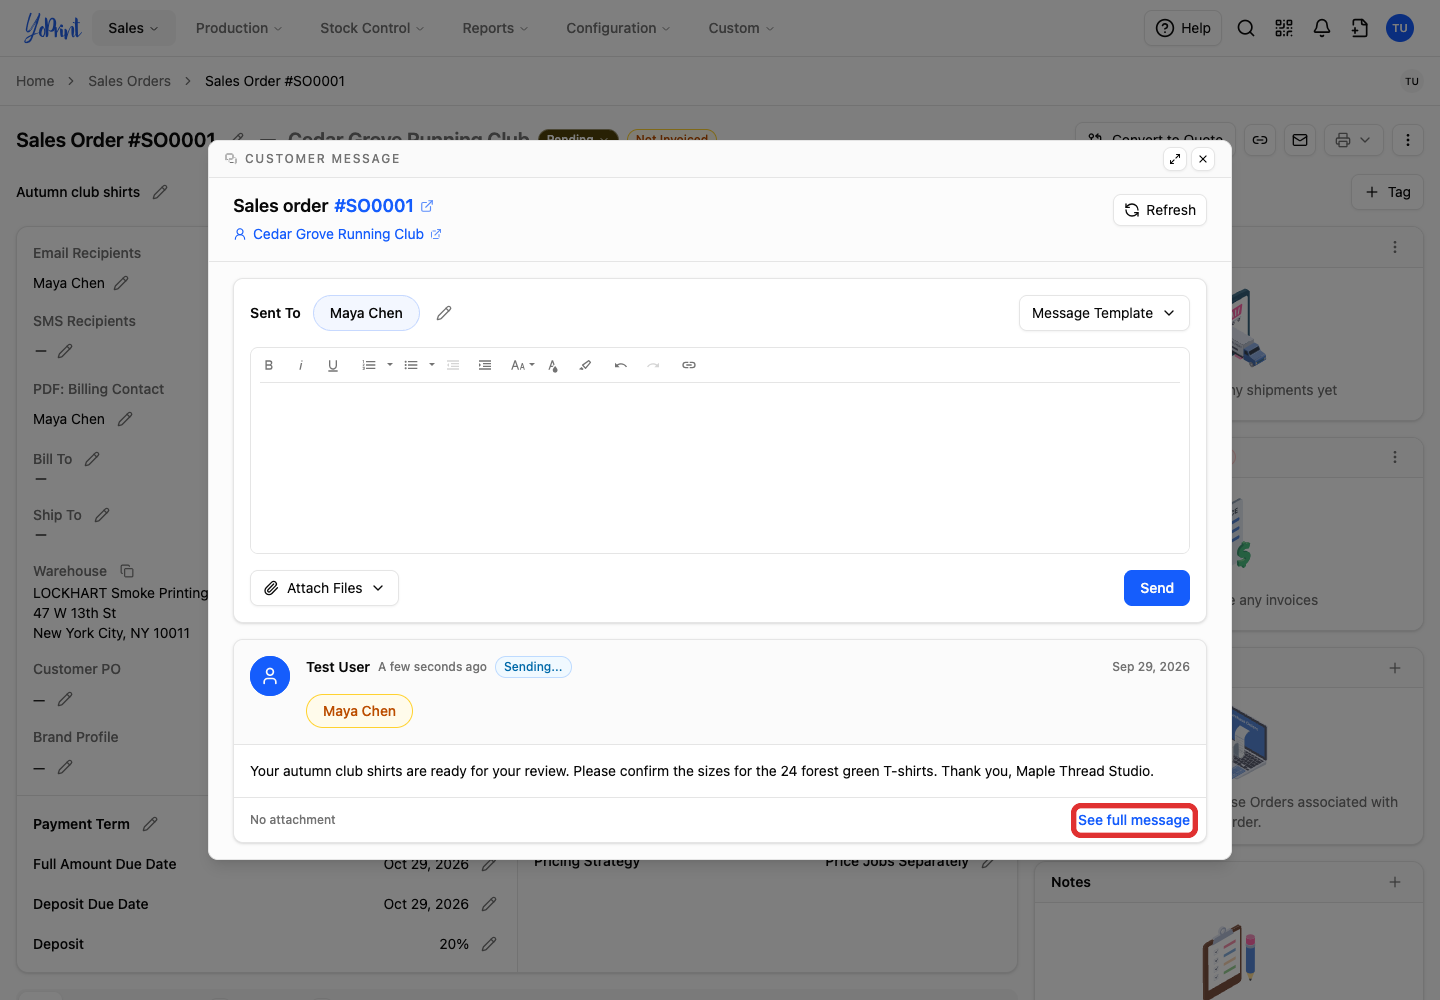Edit Email Recipients Maya Chen pencil
1440x1000 pixels.
121,283
